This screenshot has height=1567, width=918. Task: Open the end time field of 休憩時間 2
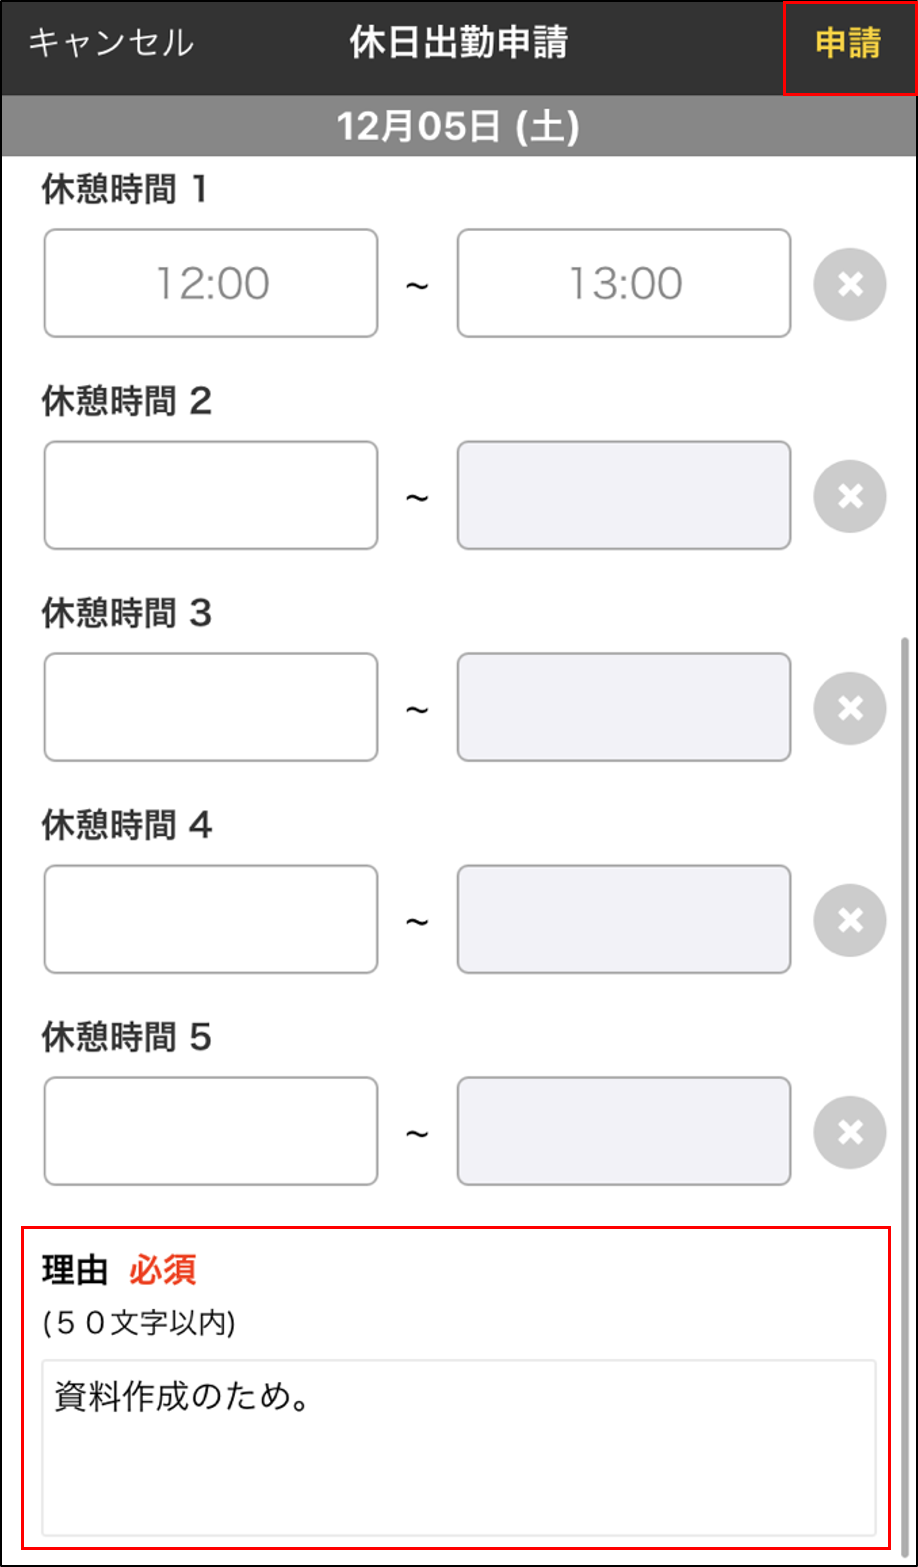[623, 495]
